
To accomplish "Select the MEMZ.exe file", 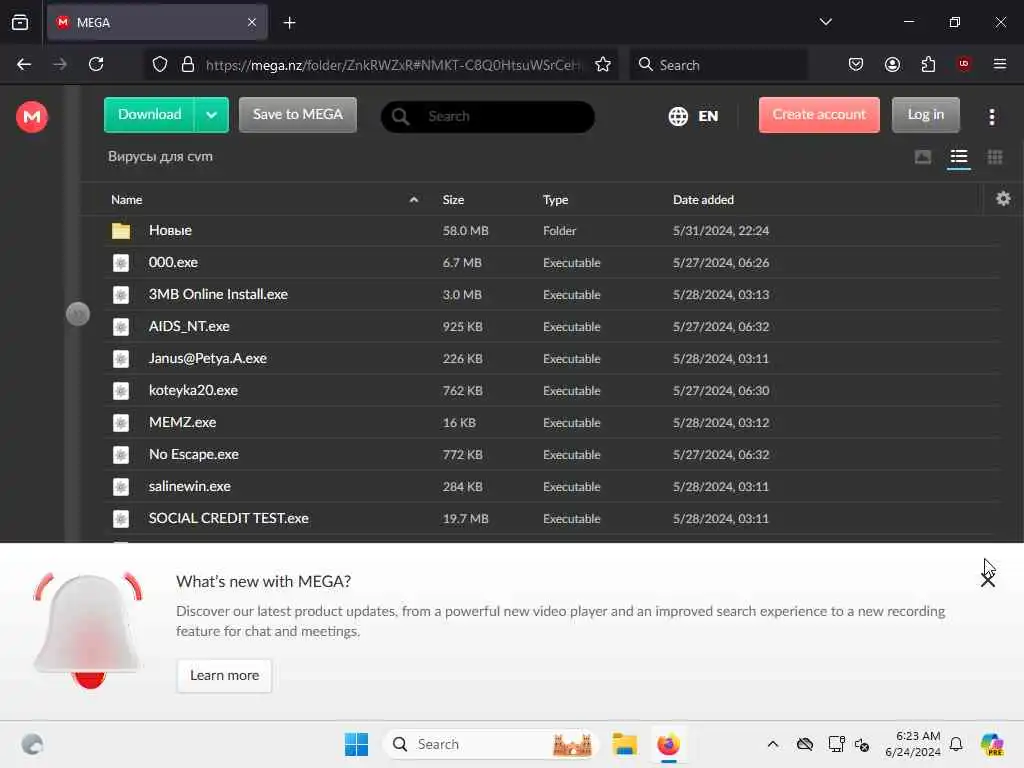I will pyautogui.click(x=552, y=423).
